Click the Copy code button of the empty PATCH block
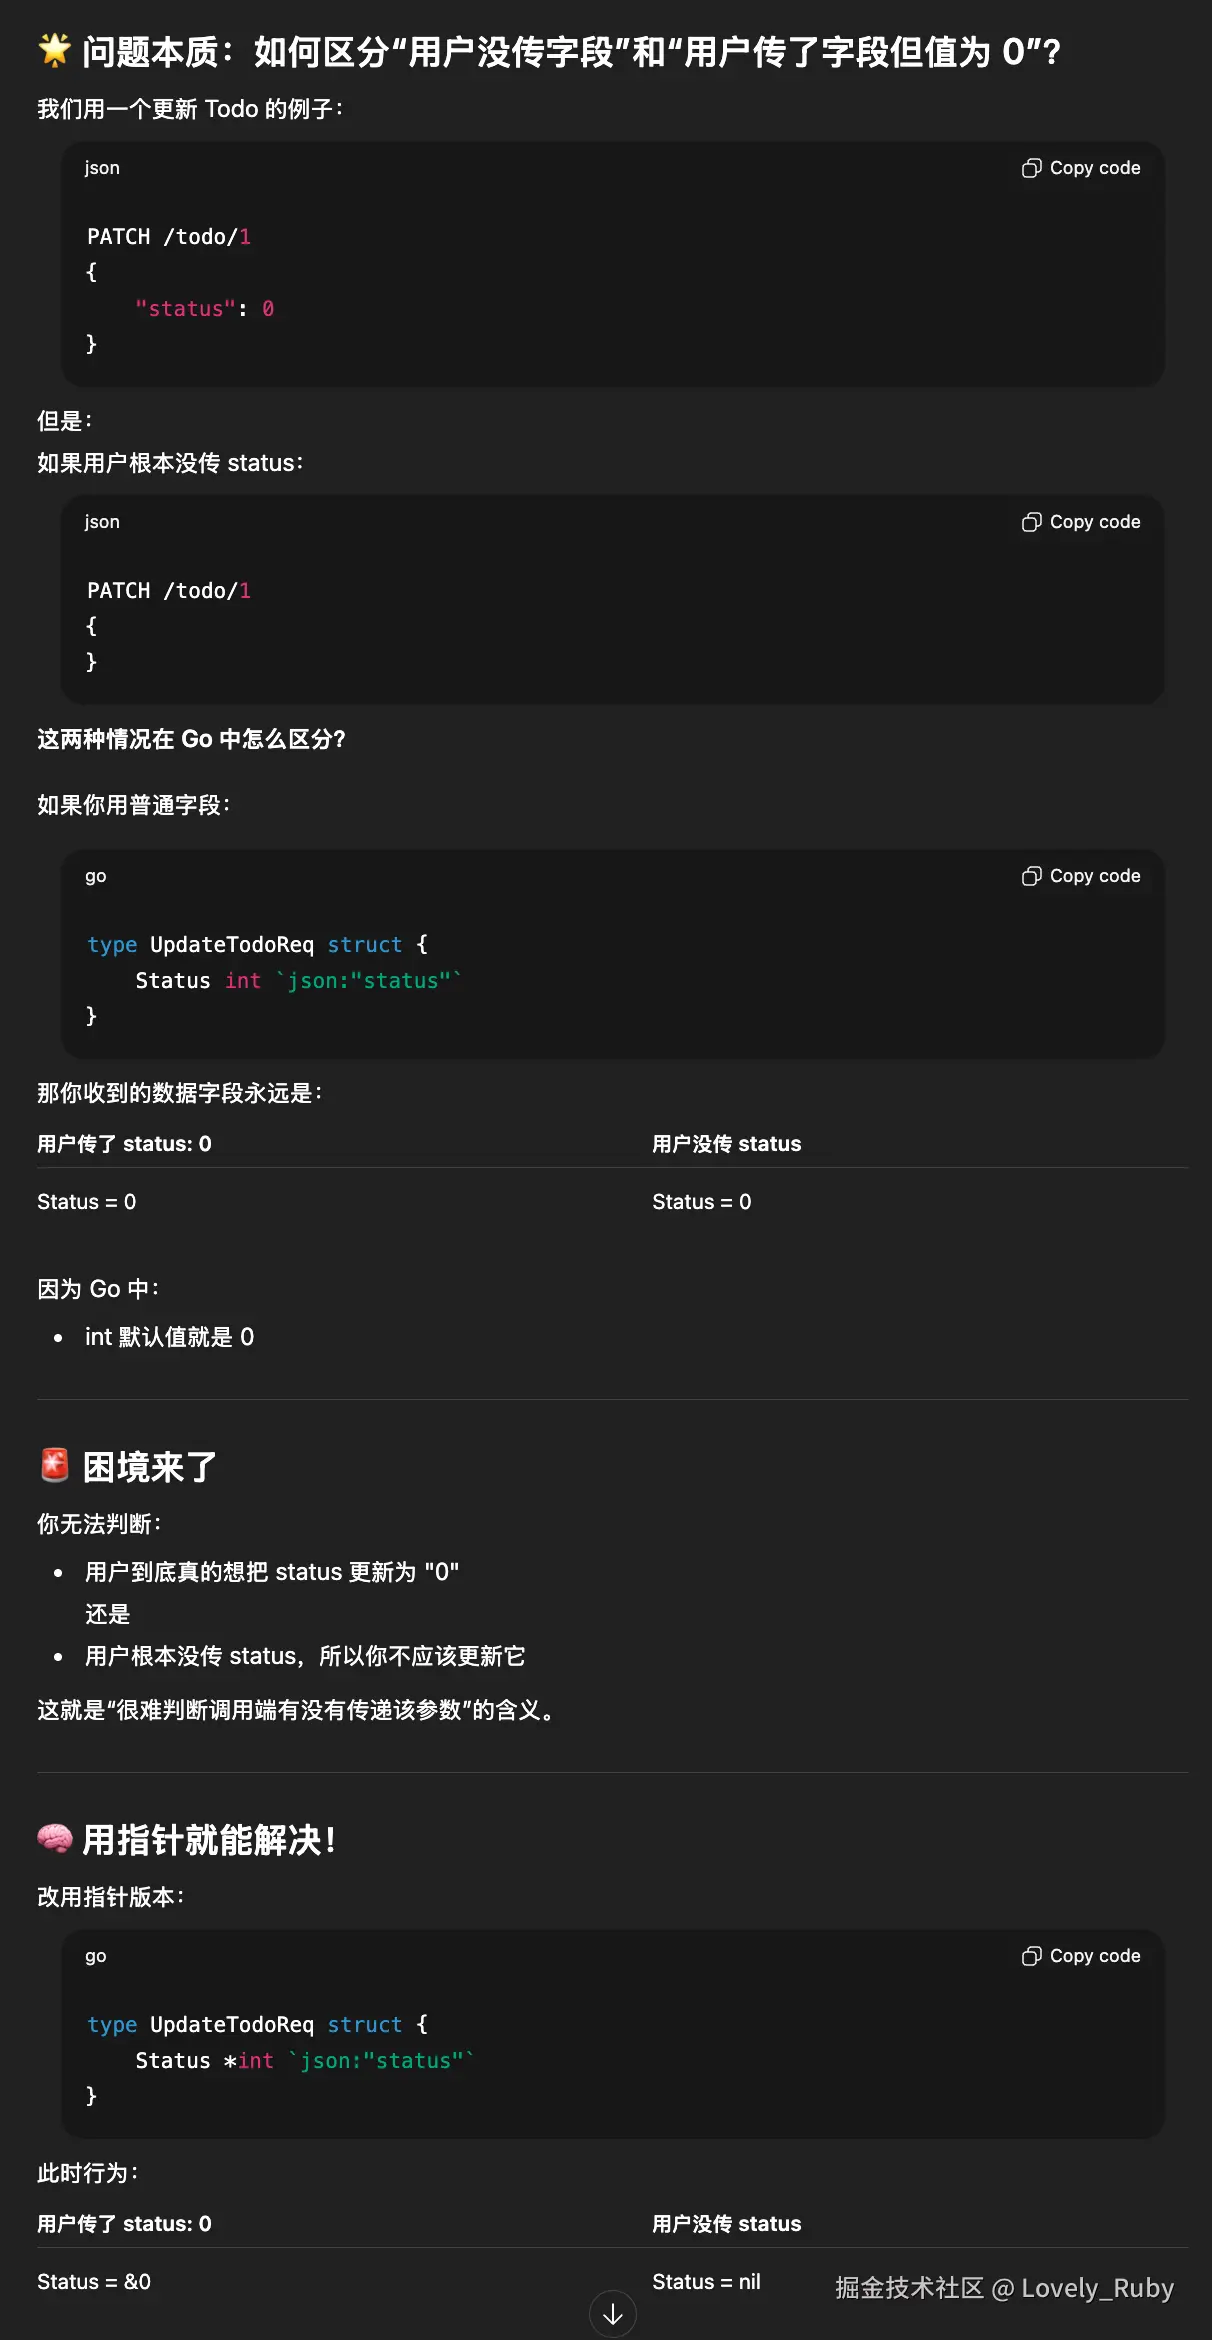The height and width of the screenshot is (2340, 1212). (x=1081, y=521)
